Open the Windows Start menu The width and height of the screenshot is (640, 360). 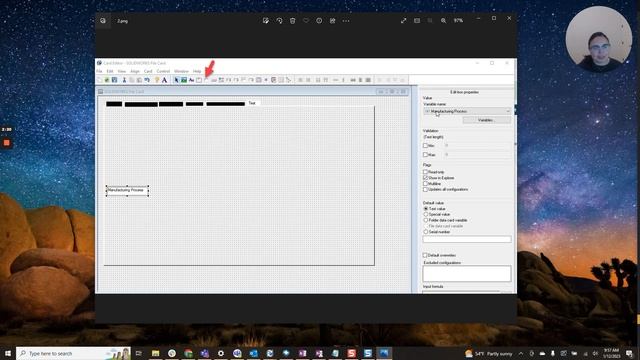8,353
